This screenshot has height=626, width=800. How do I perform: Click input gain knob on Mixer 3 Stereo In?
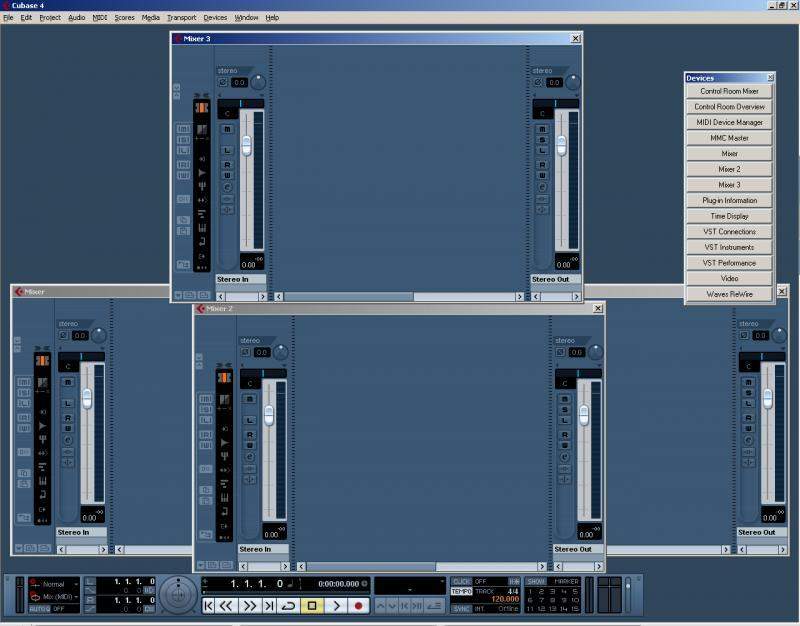point(258,82)
